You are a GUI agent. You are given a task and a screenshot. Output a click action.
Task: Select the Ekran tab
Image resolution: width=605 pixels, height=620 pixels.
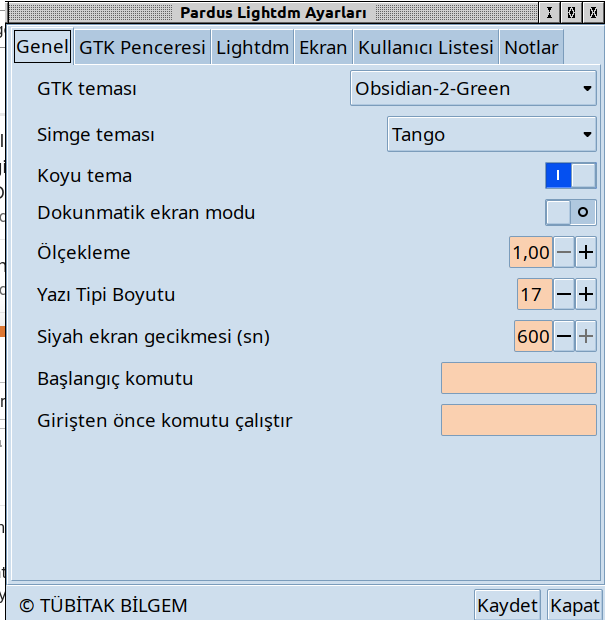pos(323,48)
